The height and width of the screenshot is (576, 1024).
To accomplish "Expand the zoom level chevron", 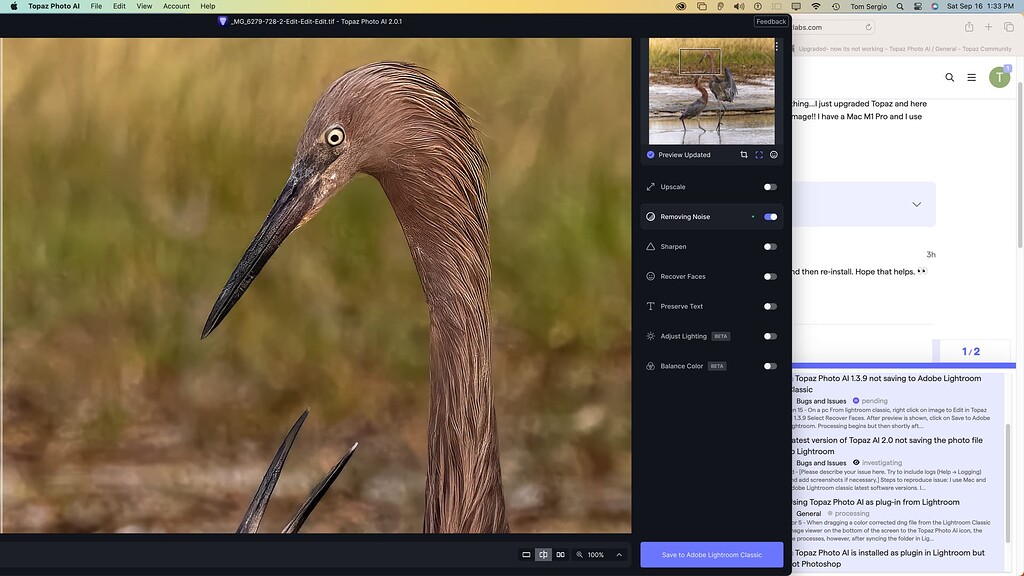I will 619,554.
